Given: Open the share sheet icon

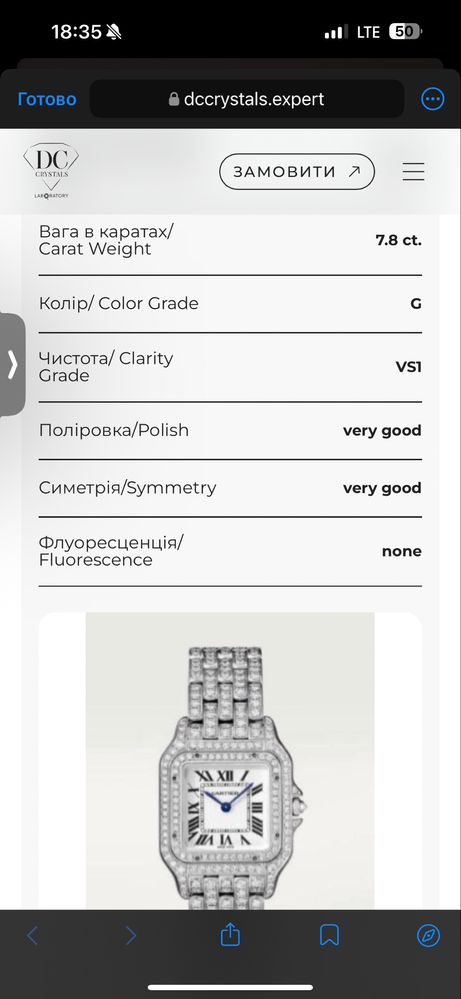Looking at the screenshot, I should 230,935.
